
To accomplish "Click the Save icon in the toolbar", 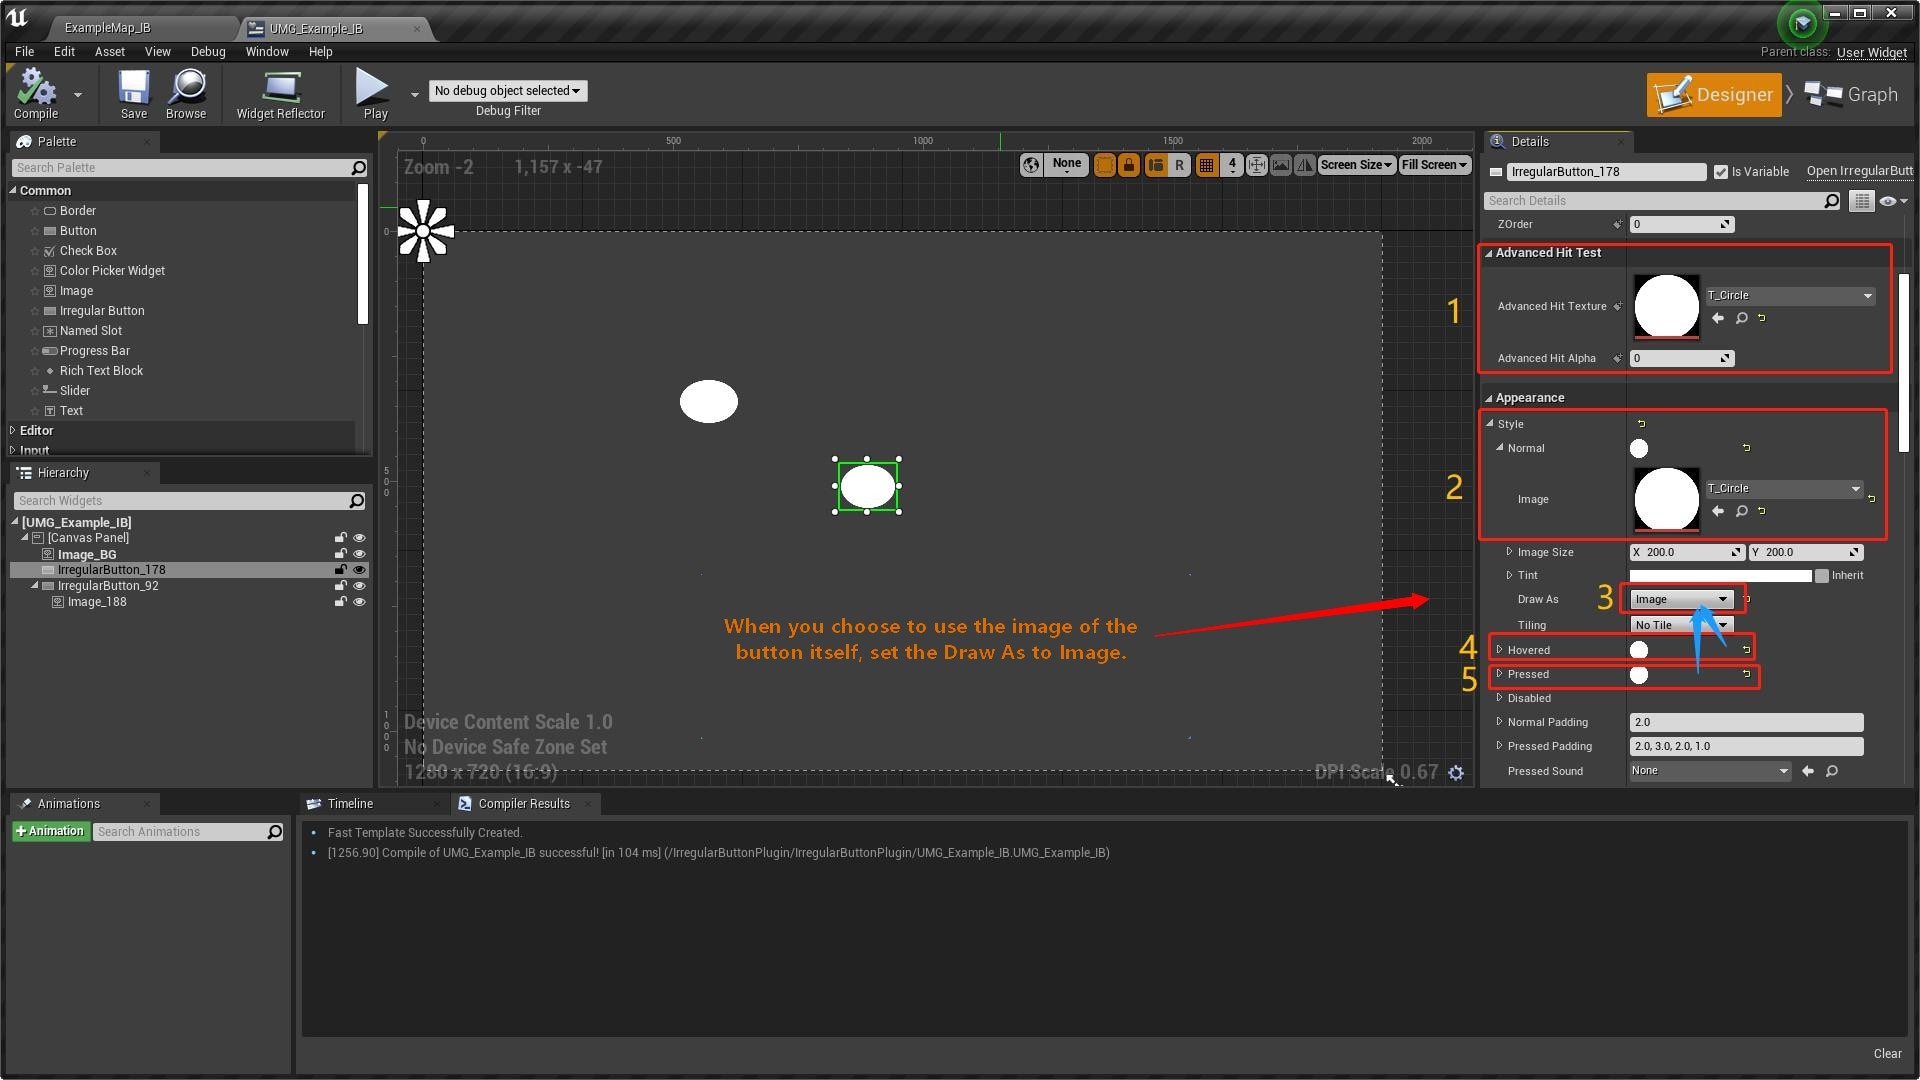I will click(x=132, y=88).
